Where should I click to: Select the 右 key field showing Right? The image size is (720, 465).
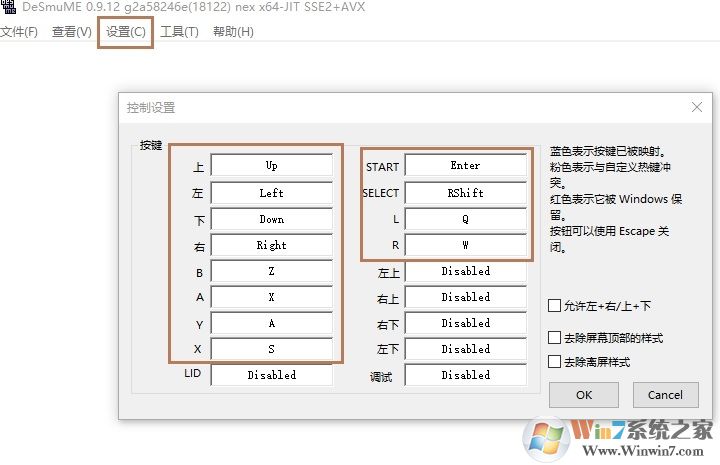[x=271, y=245]
